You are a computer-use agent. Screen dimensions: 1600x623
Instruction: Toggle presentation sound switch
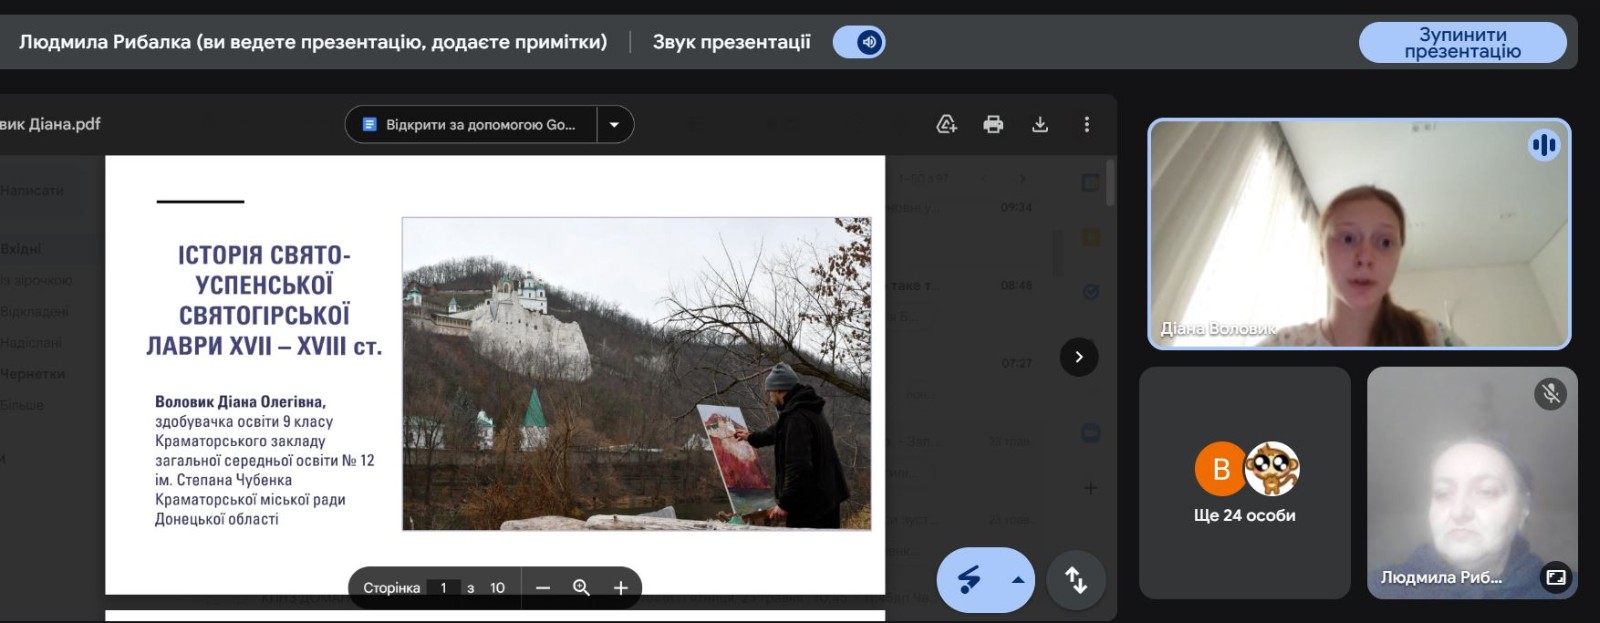[859, 42]
